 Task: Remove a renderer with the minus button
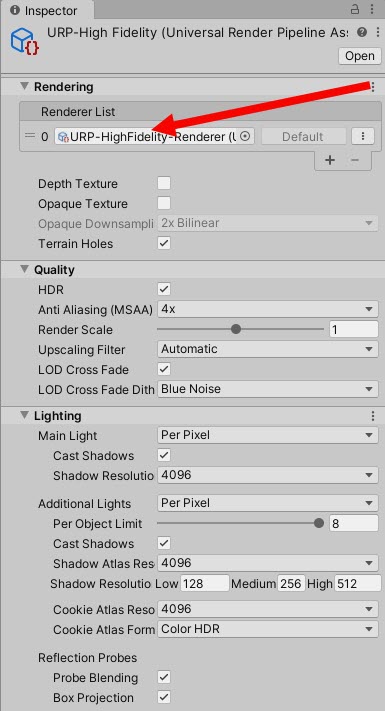click(x=355, y=160)
